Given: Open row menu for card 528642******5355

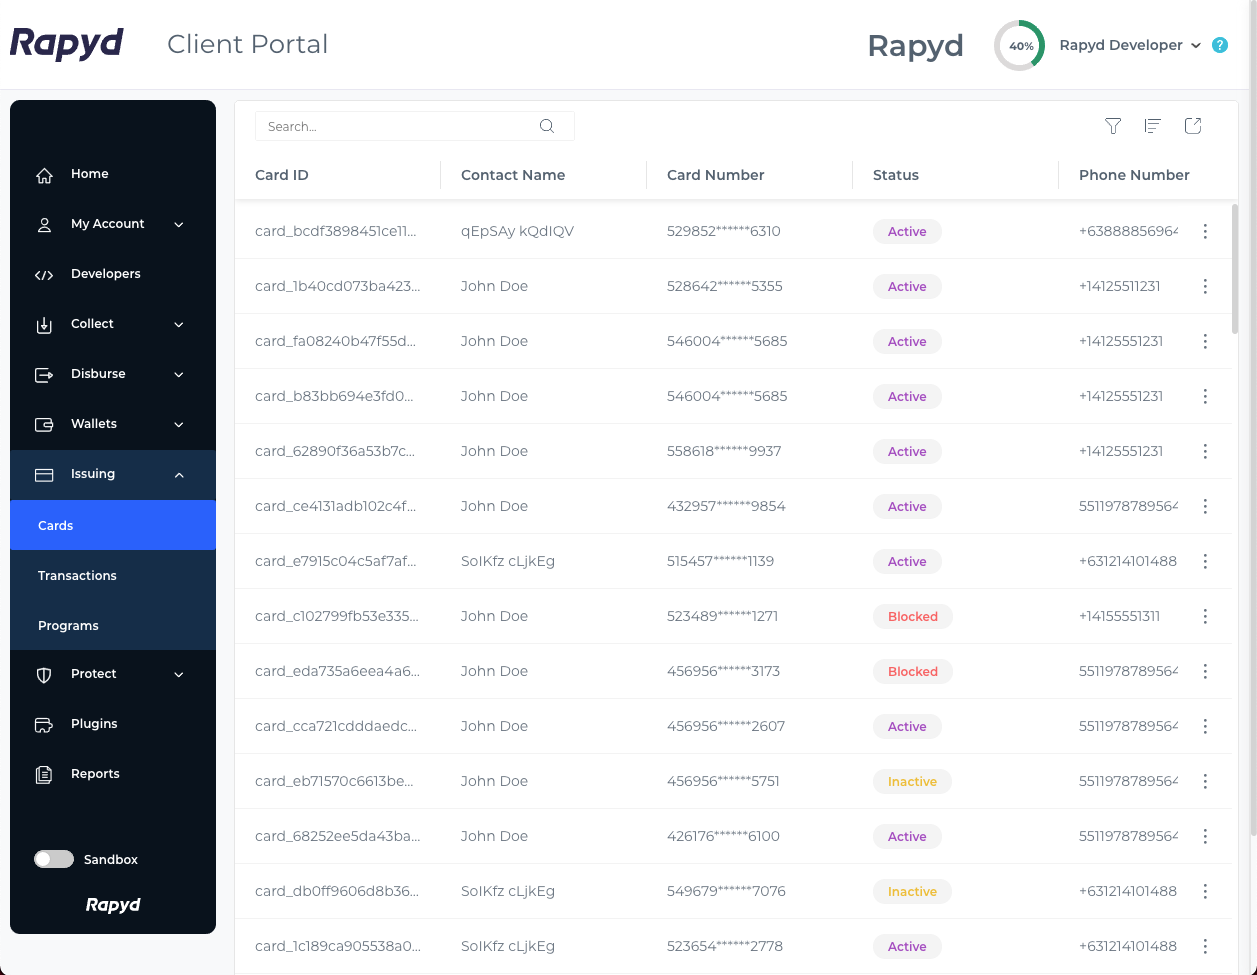Looking at the screenshot, I should tap(1205, 286).
